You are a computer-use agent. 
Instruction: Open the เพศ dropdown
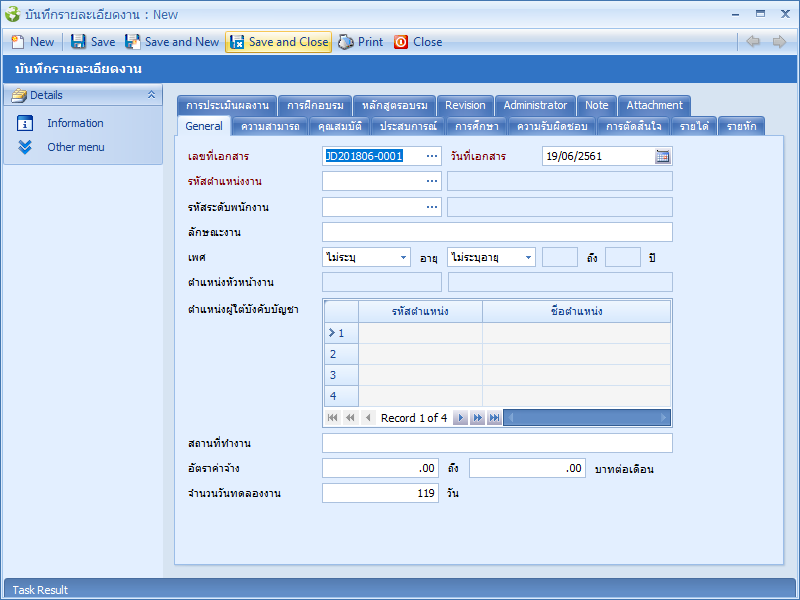tap(403, 257)
